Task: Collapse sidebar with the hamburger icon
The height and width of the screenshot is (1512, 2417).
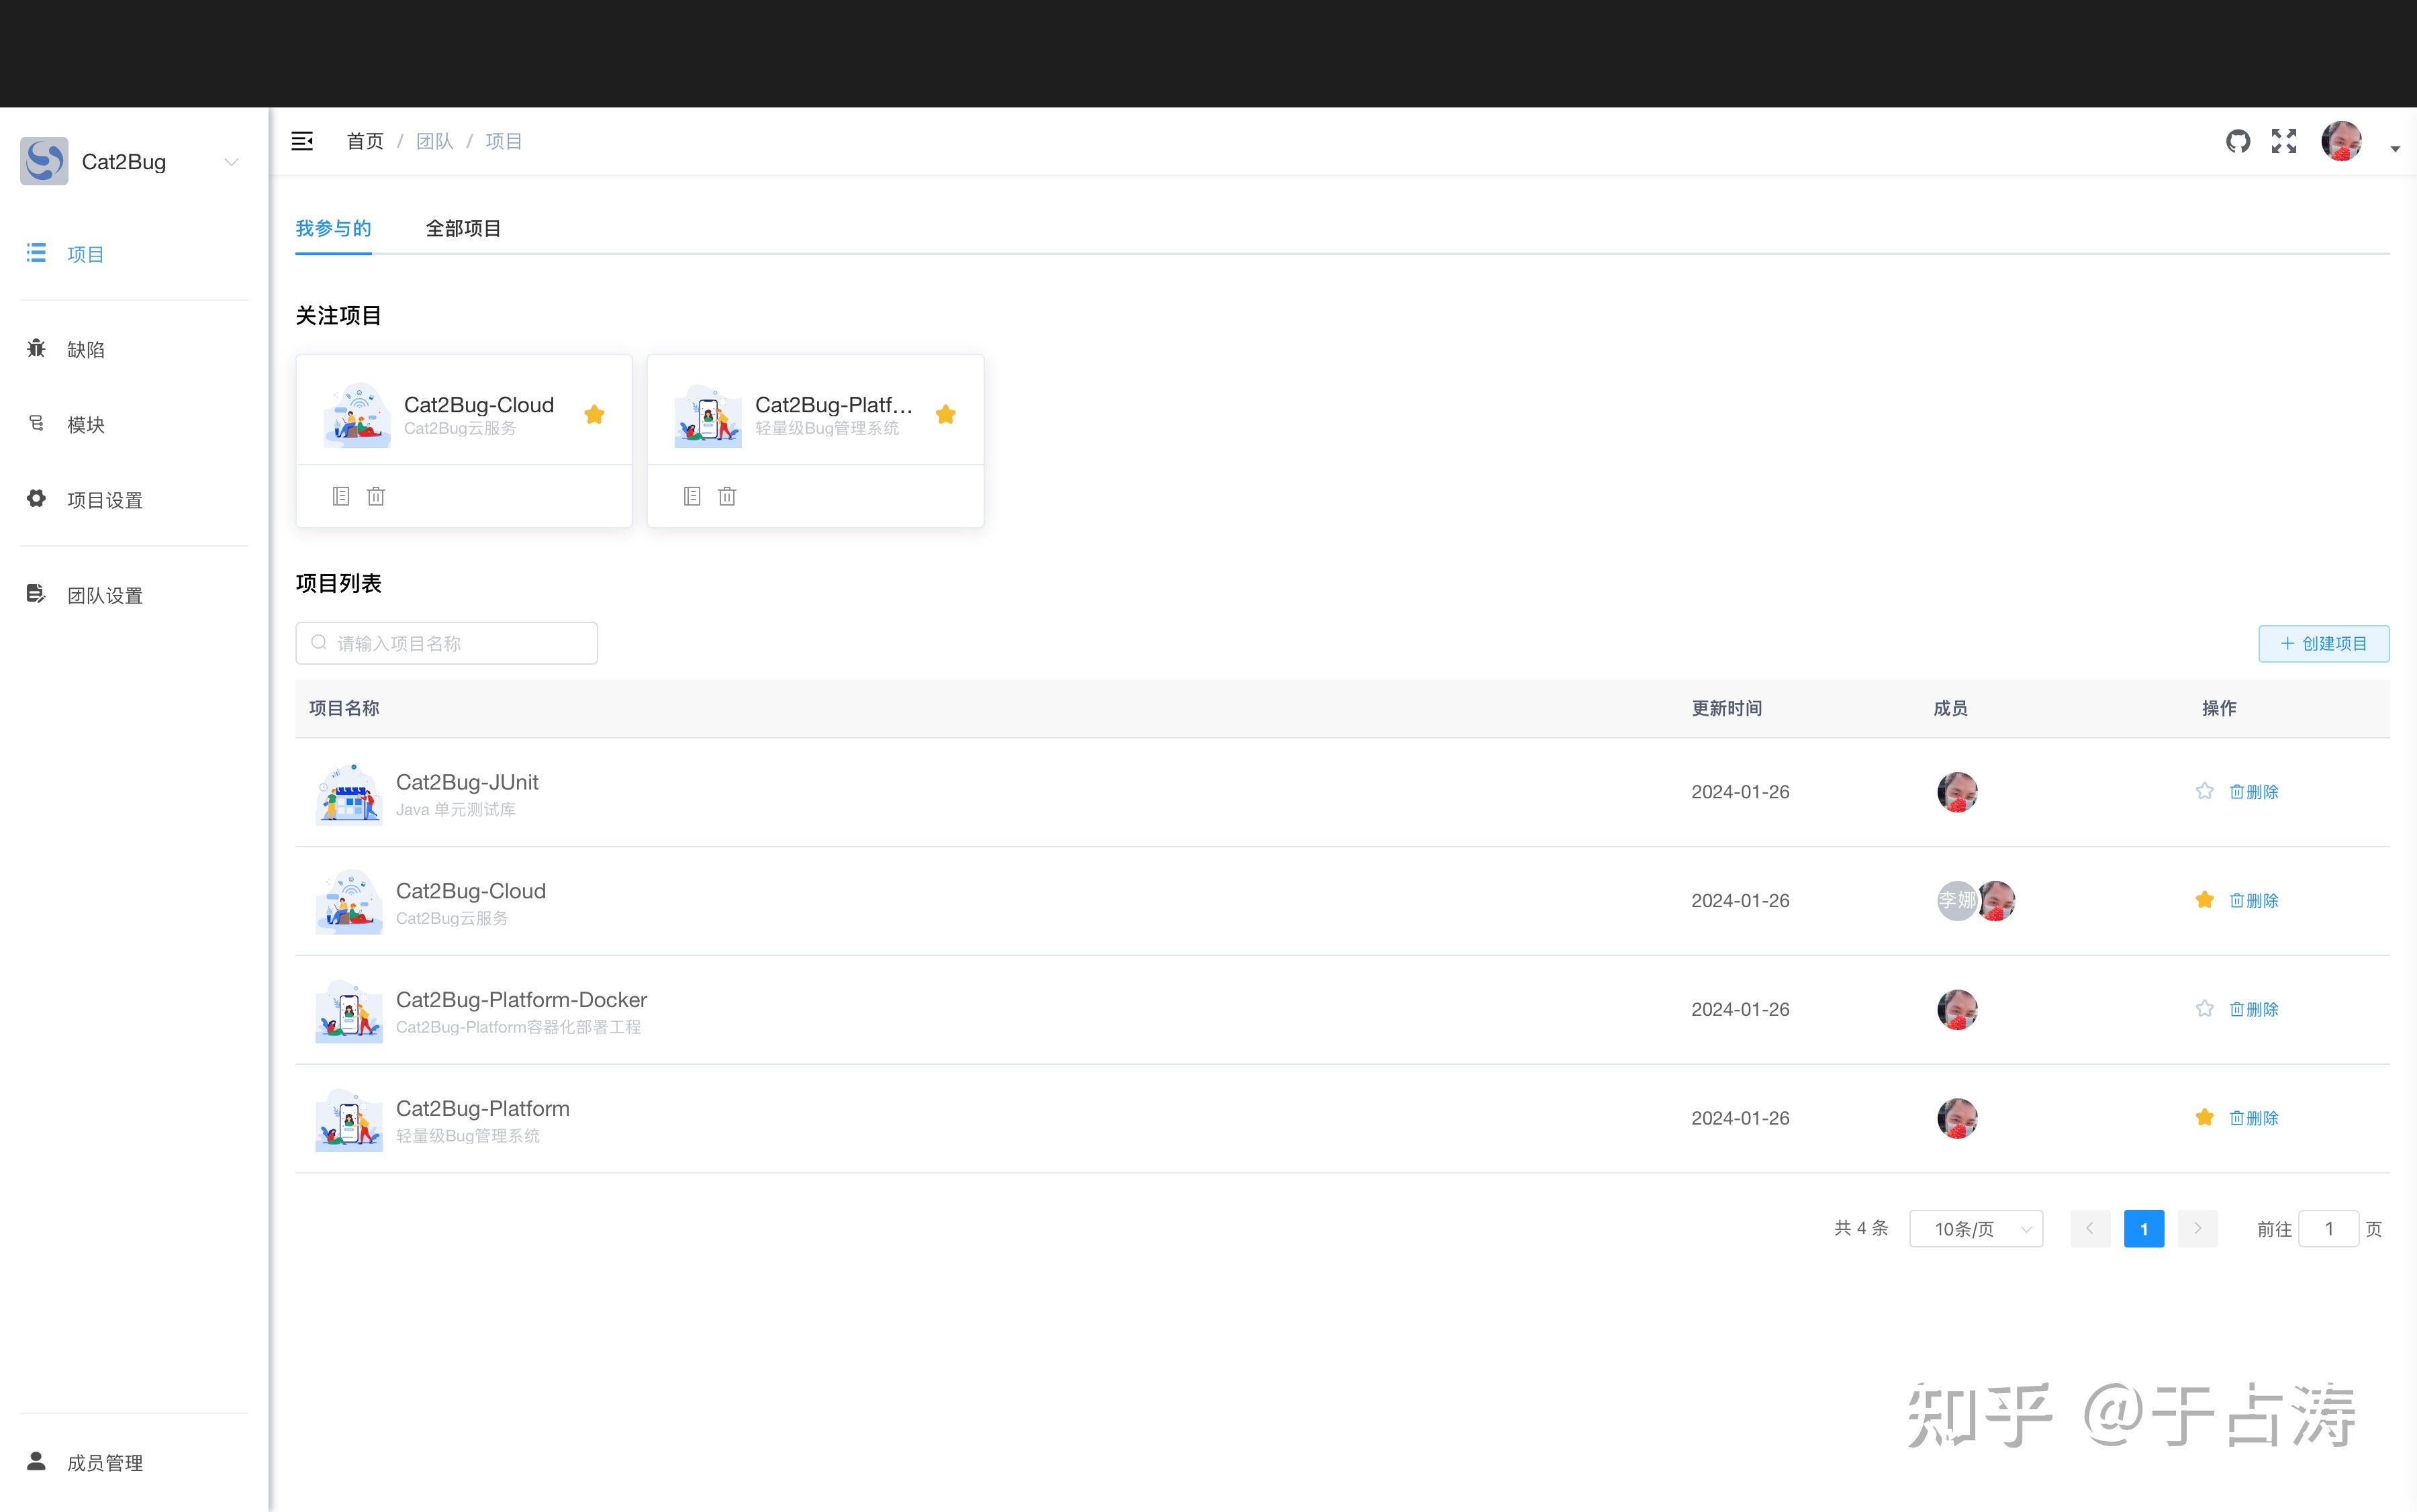Action: tap(302, 141)
